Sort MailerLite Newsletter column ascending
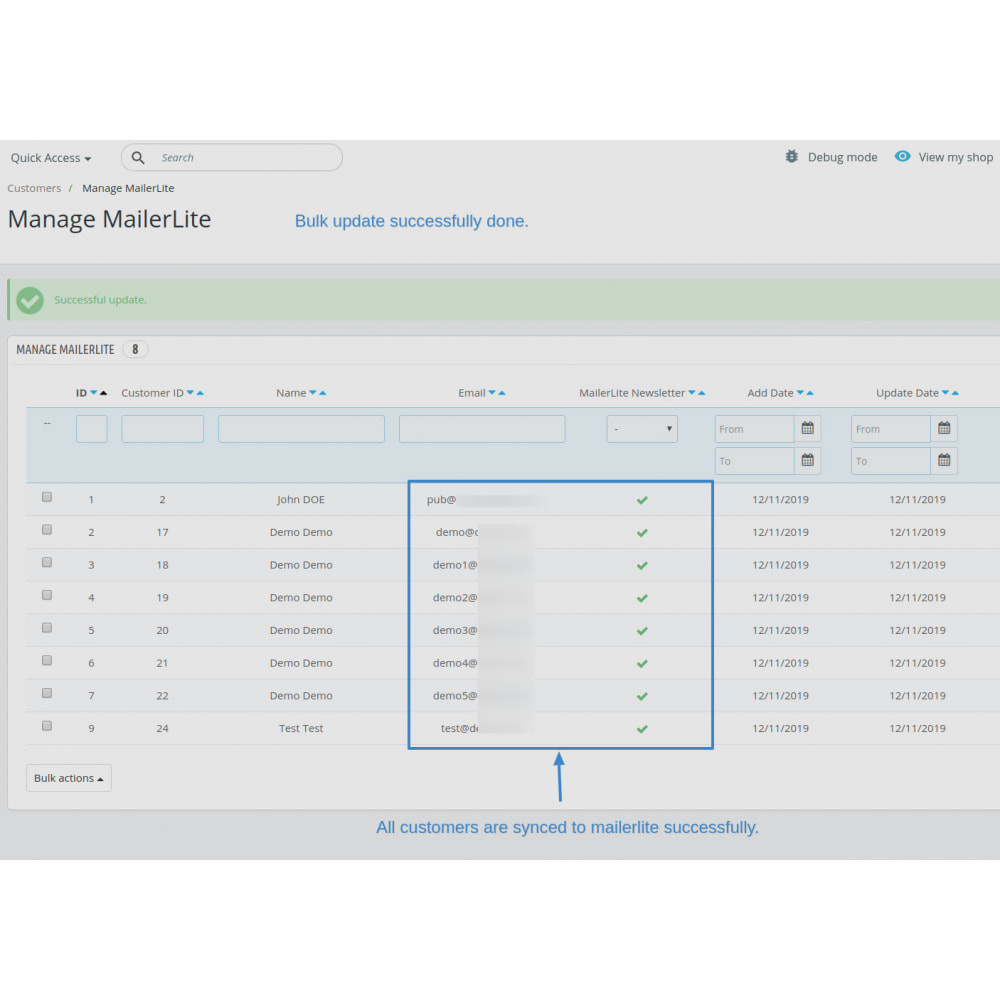 (702, 393)
